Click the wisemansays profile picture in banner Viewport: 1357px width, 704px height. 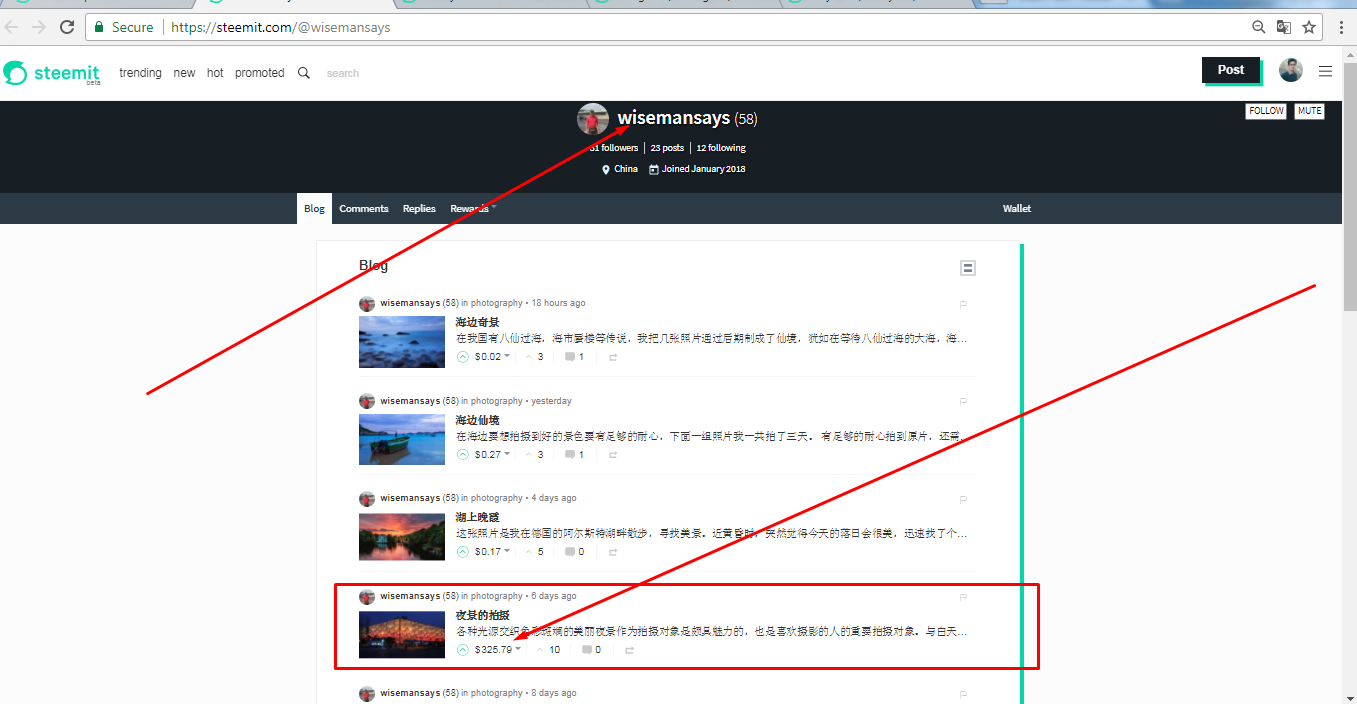point(593,119)
